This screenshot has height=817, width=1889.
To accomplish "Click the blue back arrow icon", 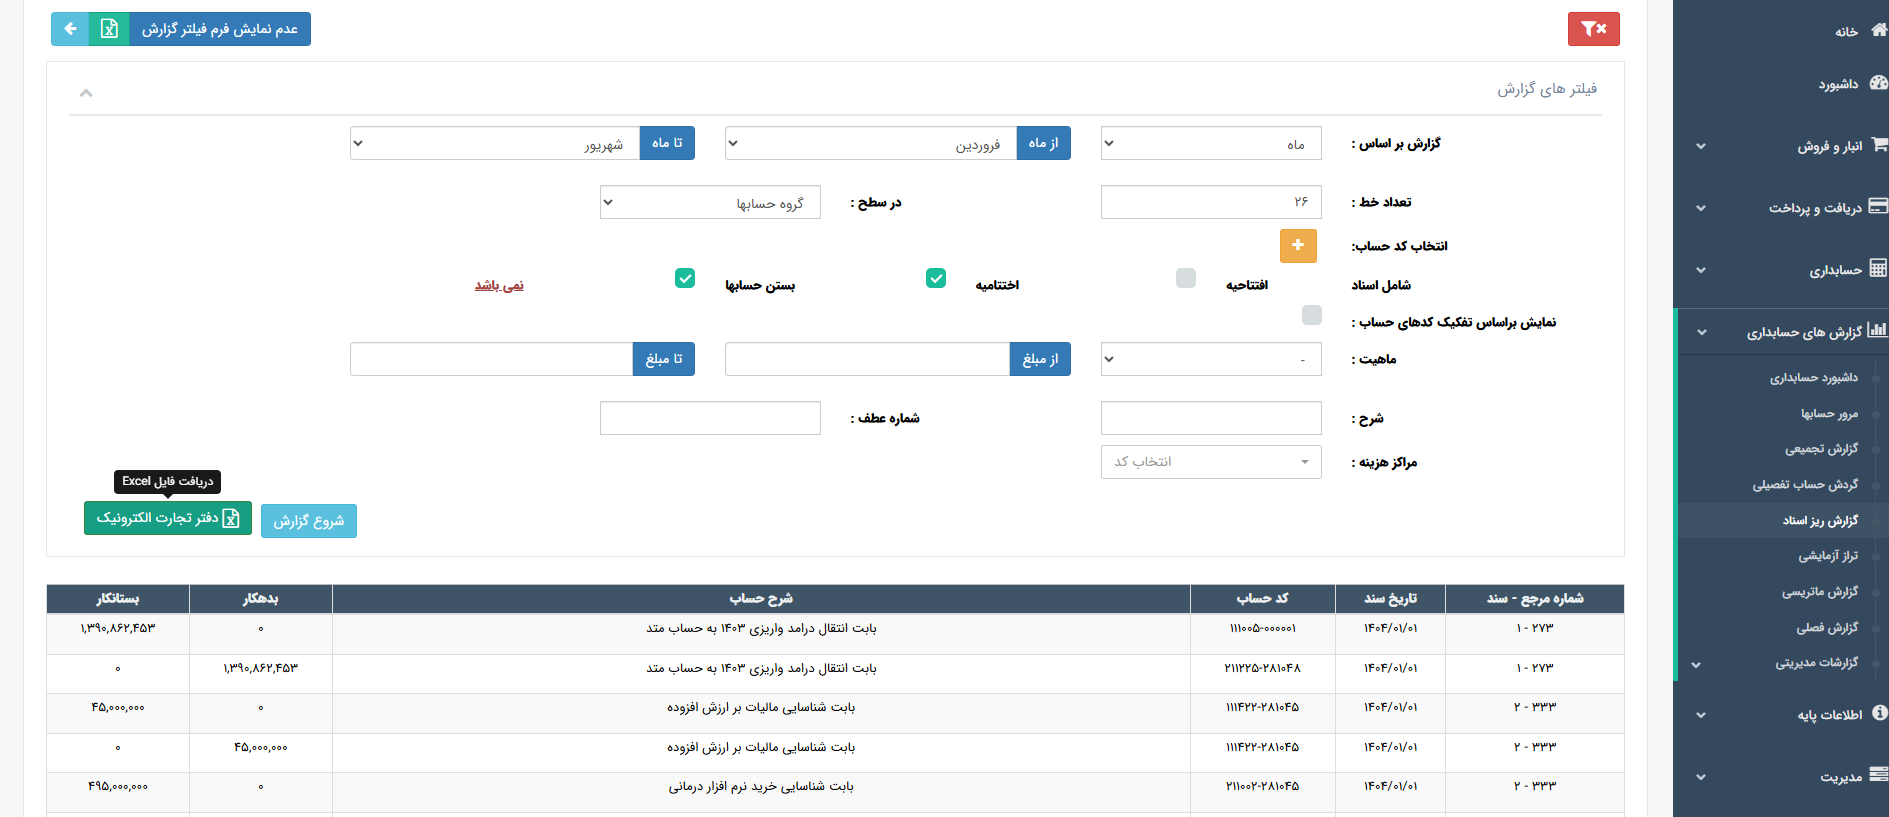I will pos(70,29).
